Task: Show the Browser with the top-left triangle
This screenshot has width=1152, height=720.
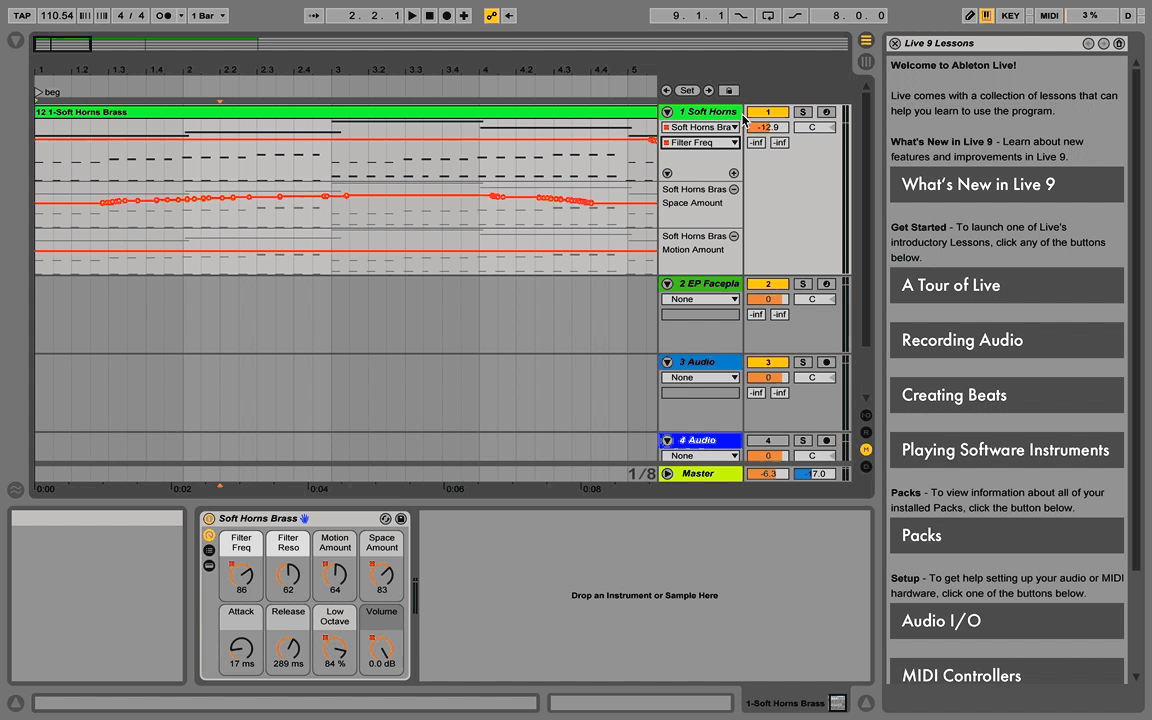Action: click(x=15, y=41)
